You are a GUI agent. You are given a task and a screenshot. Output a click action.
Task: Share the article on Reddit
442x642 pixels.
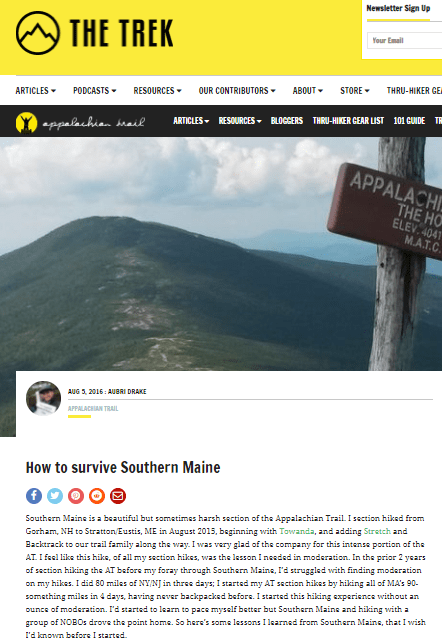tap(97, 496)
